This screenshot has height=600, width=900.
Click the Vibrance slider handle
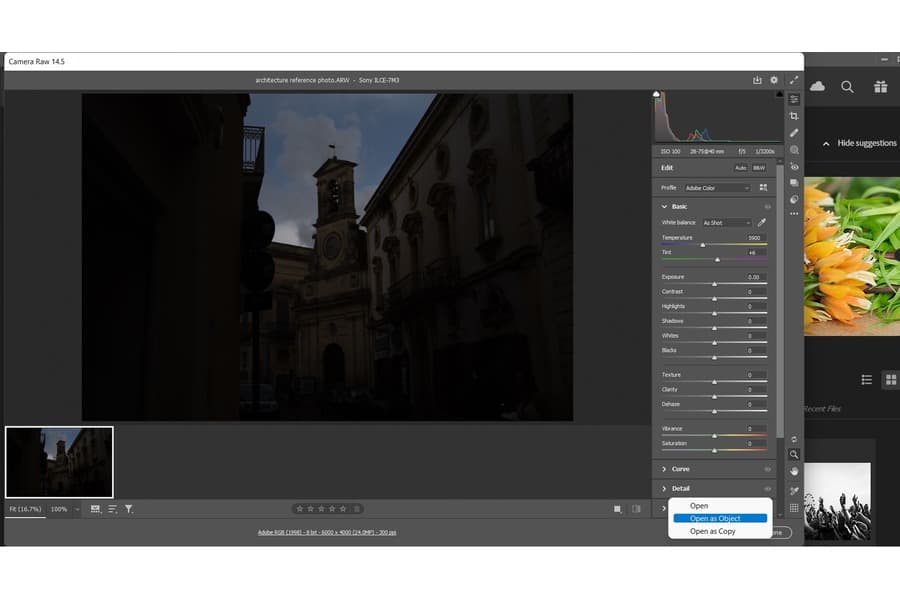click(715, 436)
